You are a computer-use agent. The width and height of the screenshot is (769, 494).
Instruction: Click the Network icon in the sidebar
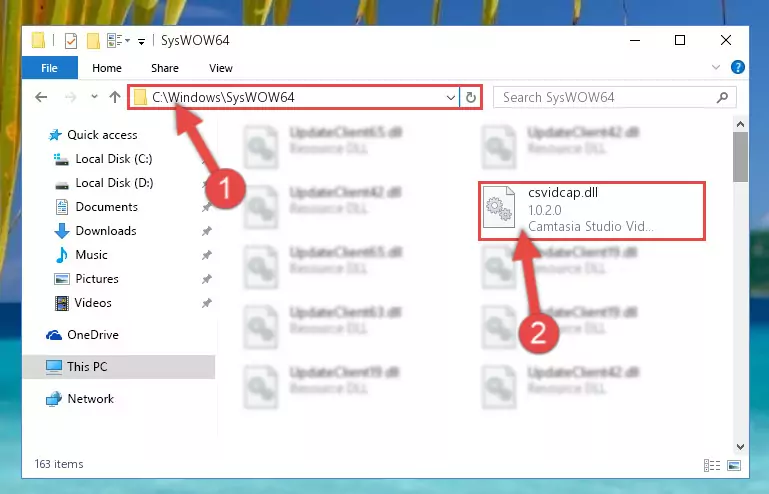pyautogui.click(x=54, y=399)
